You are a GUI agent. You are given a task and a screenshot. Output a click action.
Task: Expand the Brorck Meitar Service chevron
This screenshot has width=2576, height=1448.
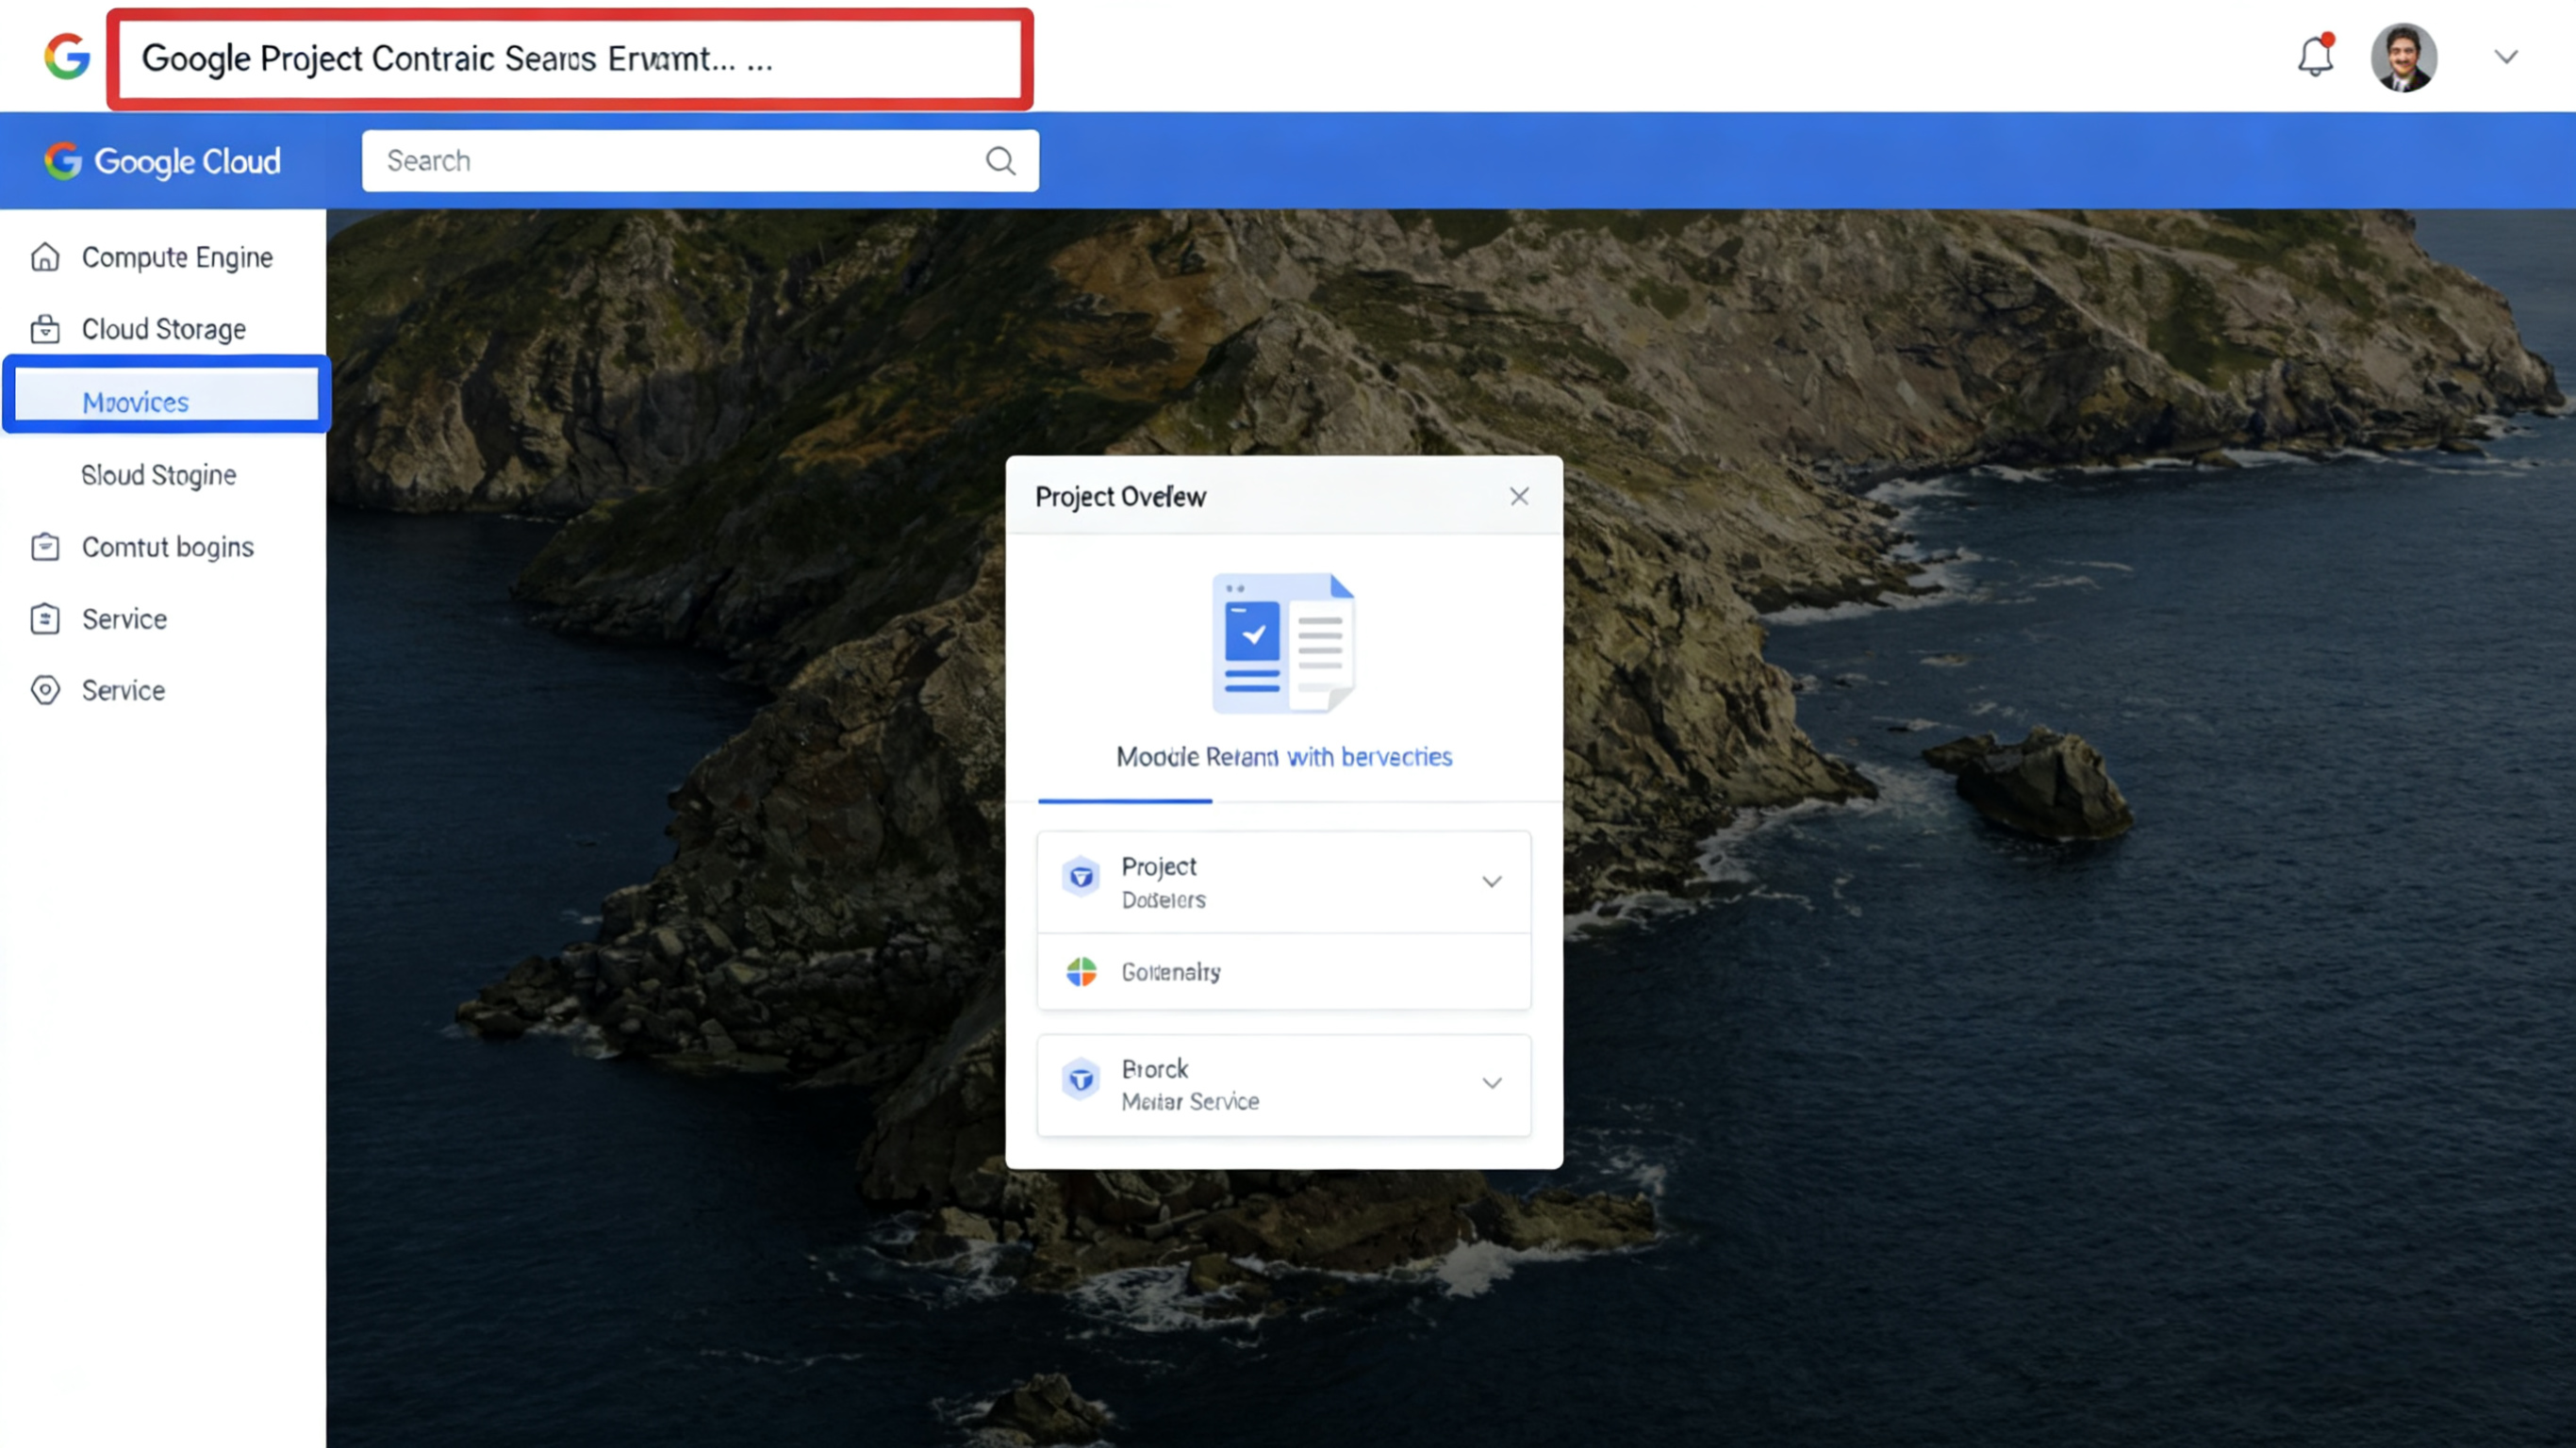1491,1083
